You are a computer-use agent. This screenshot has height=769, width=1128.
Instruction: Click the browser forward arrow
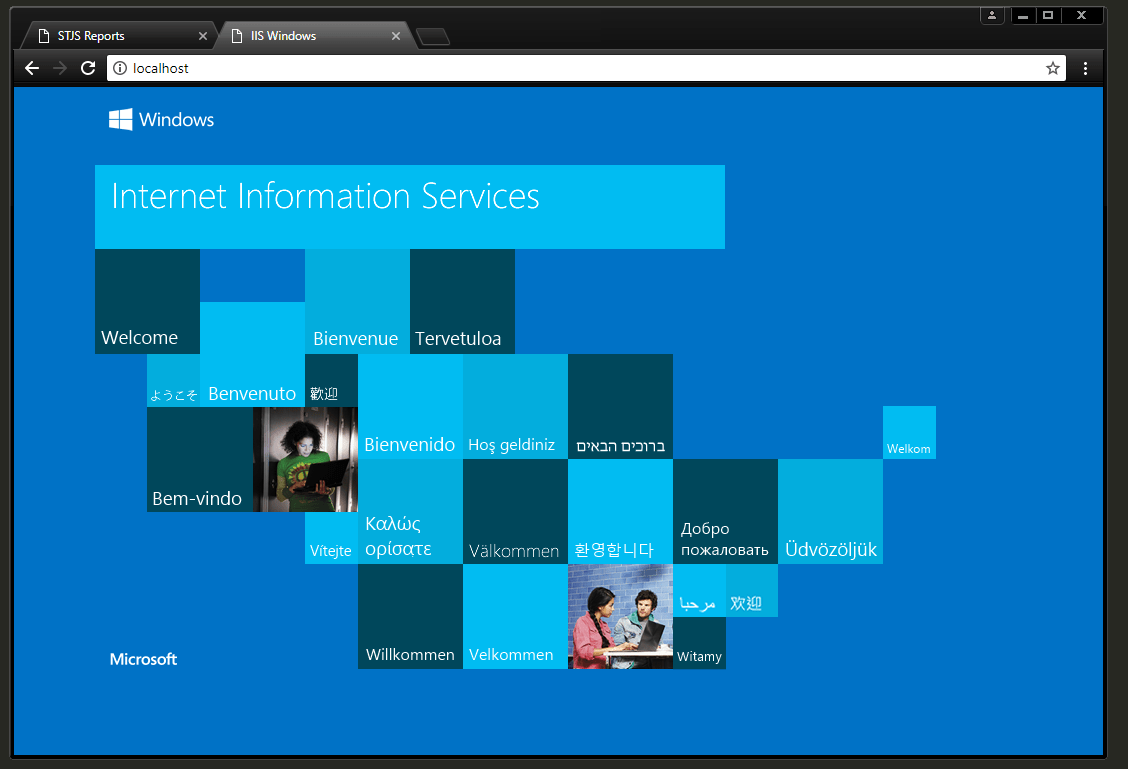[60, 68]
